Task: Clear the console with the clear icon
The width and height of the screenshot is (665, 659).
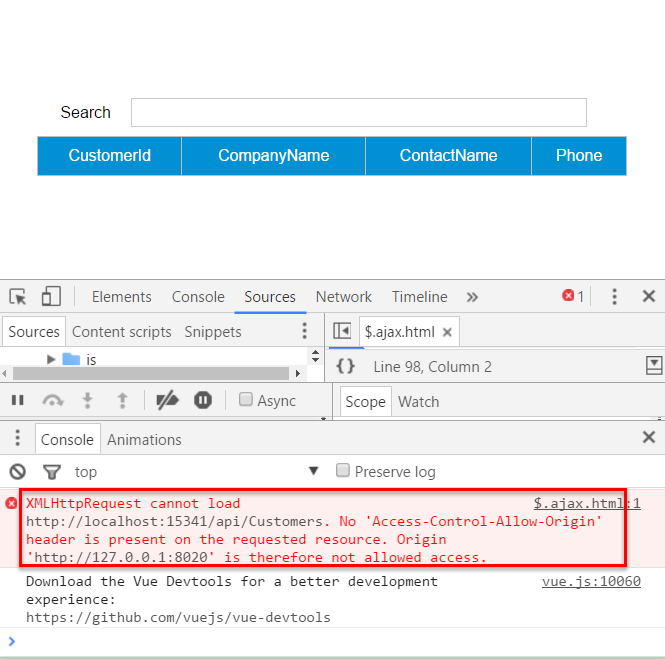Action: point(18,472)
